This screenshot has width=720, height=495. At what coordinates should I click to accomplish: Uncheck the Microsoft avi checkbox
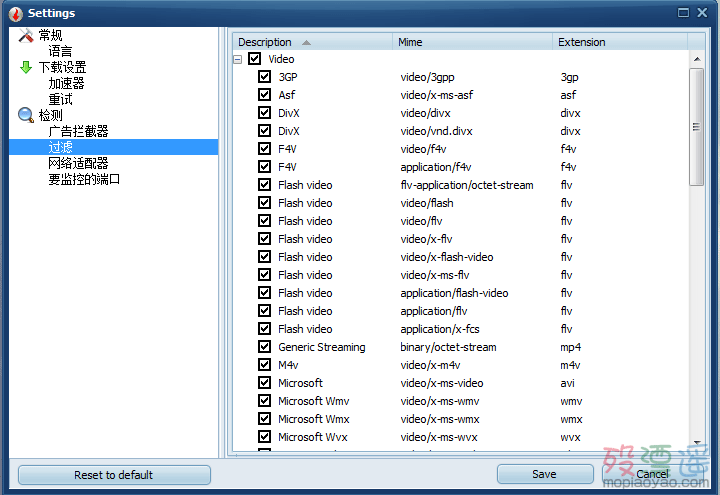[264, 382]
